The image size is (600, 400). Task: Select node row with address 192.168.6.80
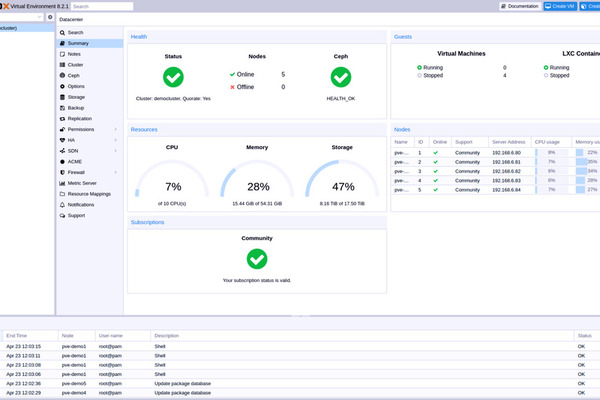click(x=496, y=153)
